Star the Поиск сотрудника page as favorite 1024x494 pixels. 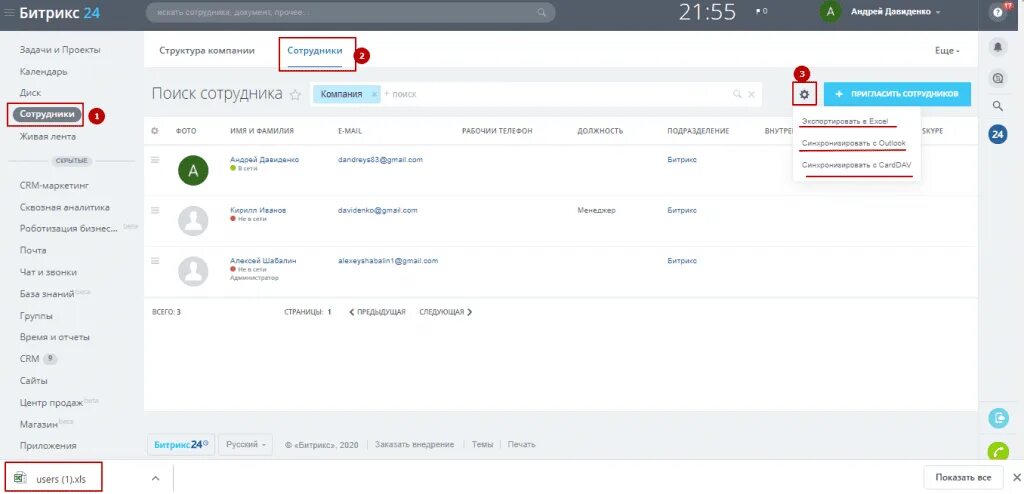coord(295,95)
